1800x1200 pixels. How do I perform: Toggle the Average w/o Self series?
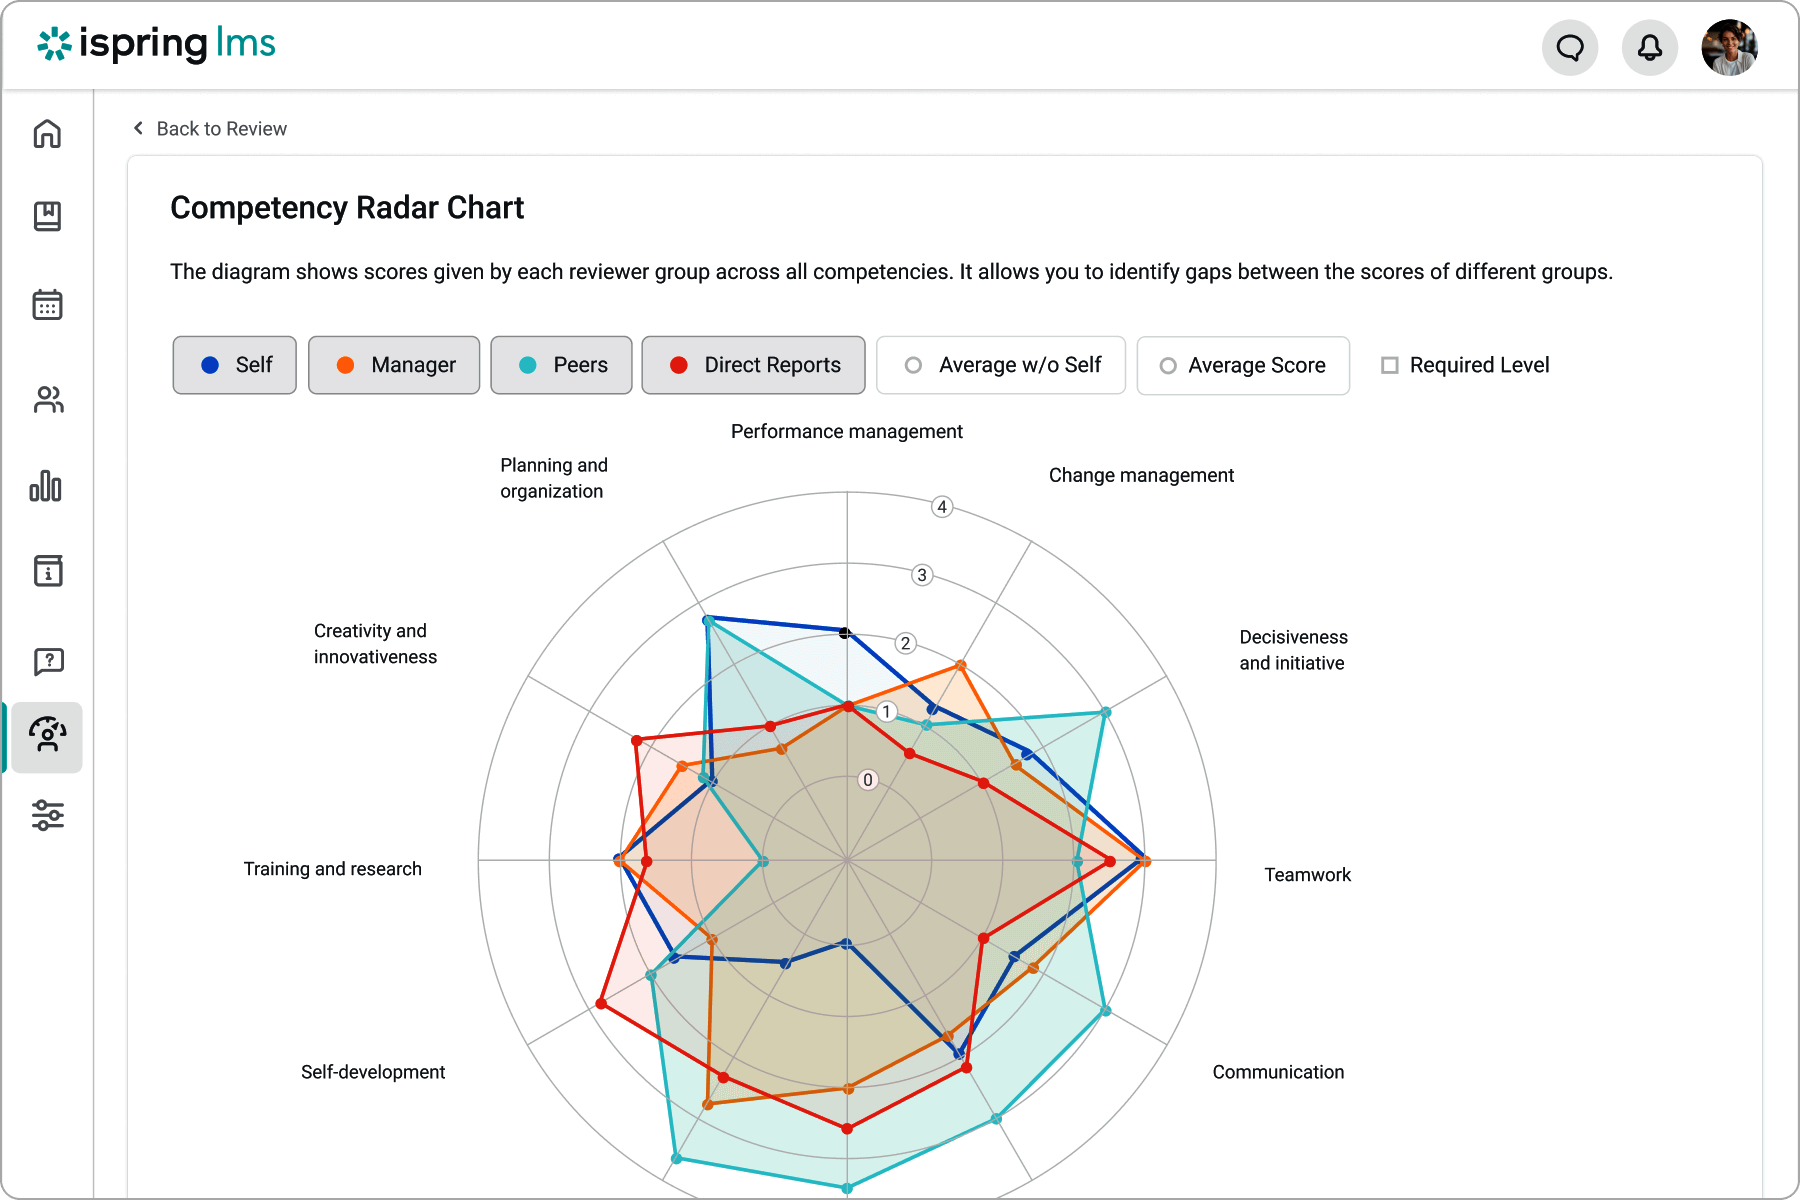tap(1000, 366)
